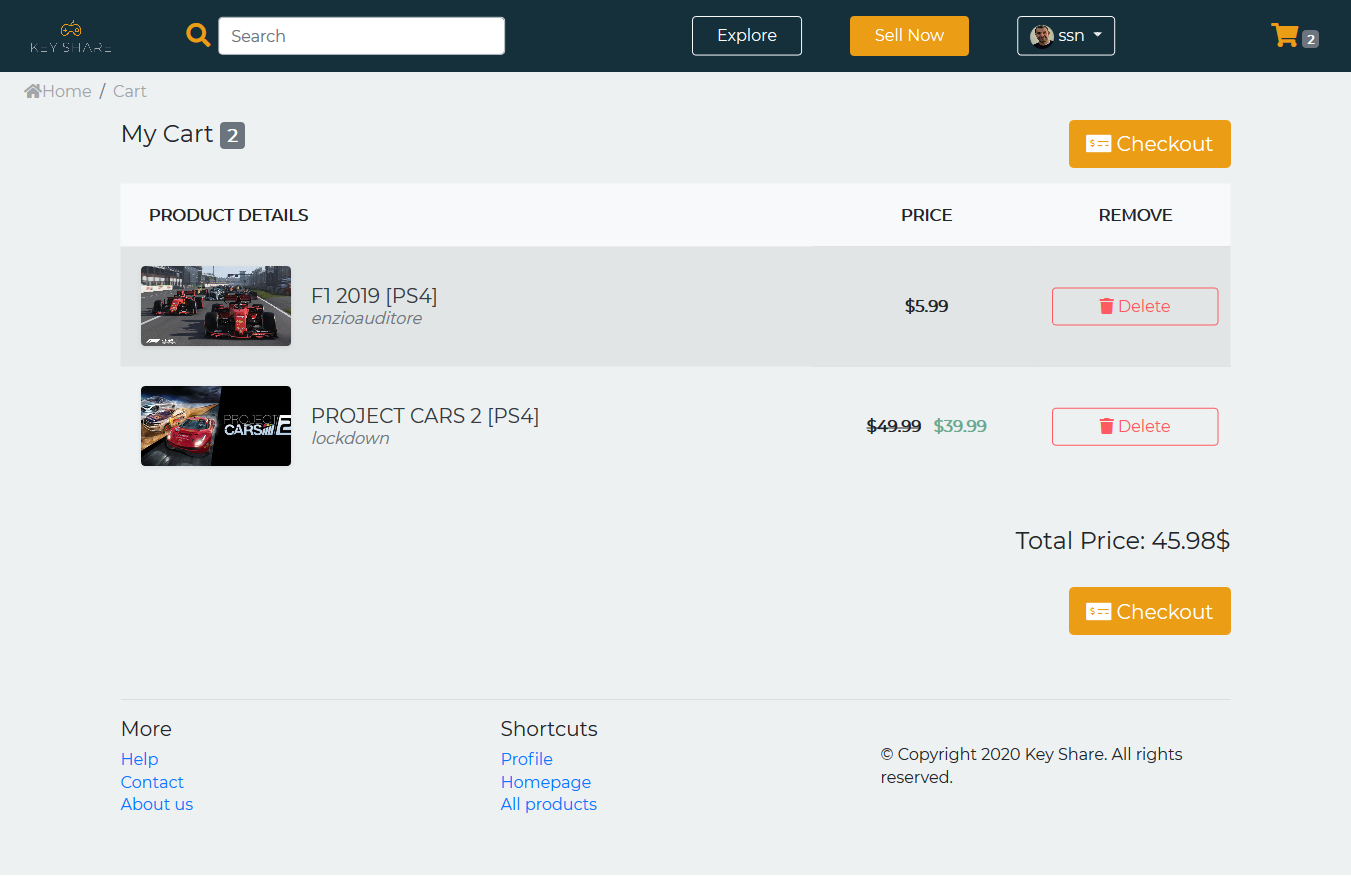
Task: Click the $5.99 price
Action: [x=927, y=306]
